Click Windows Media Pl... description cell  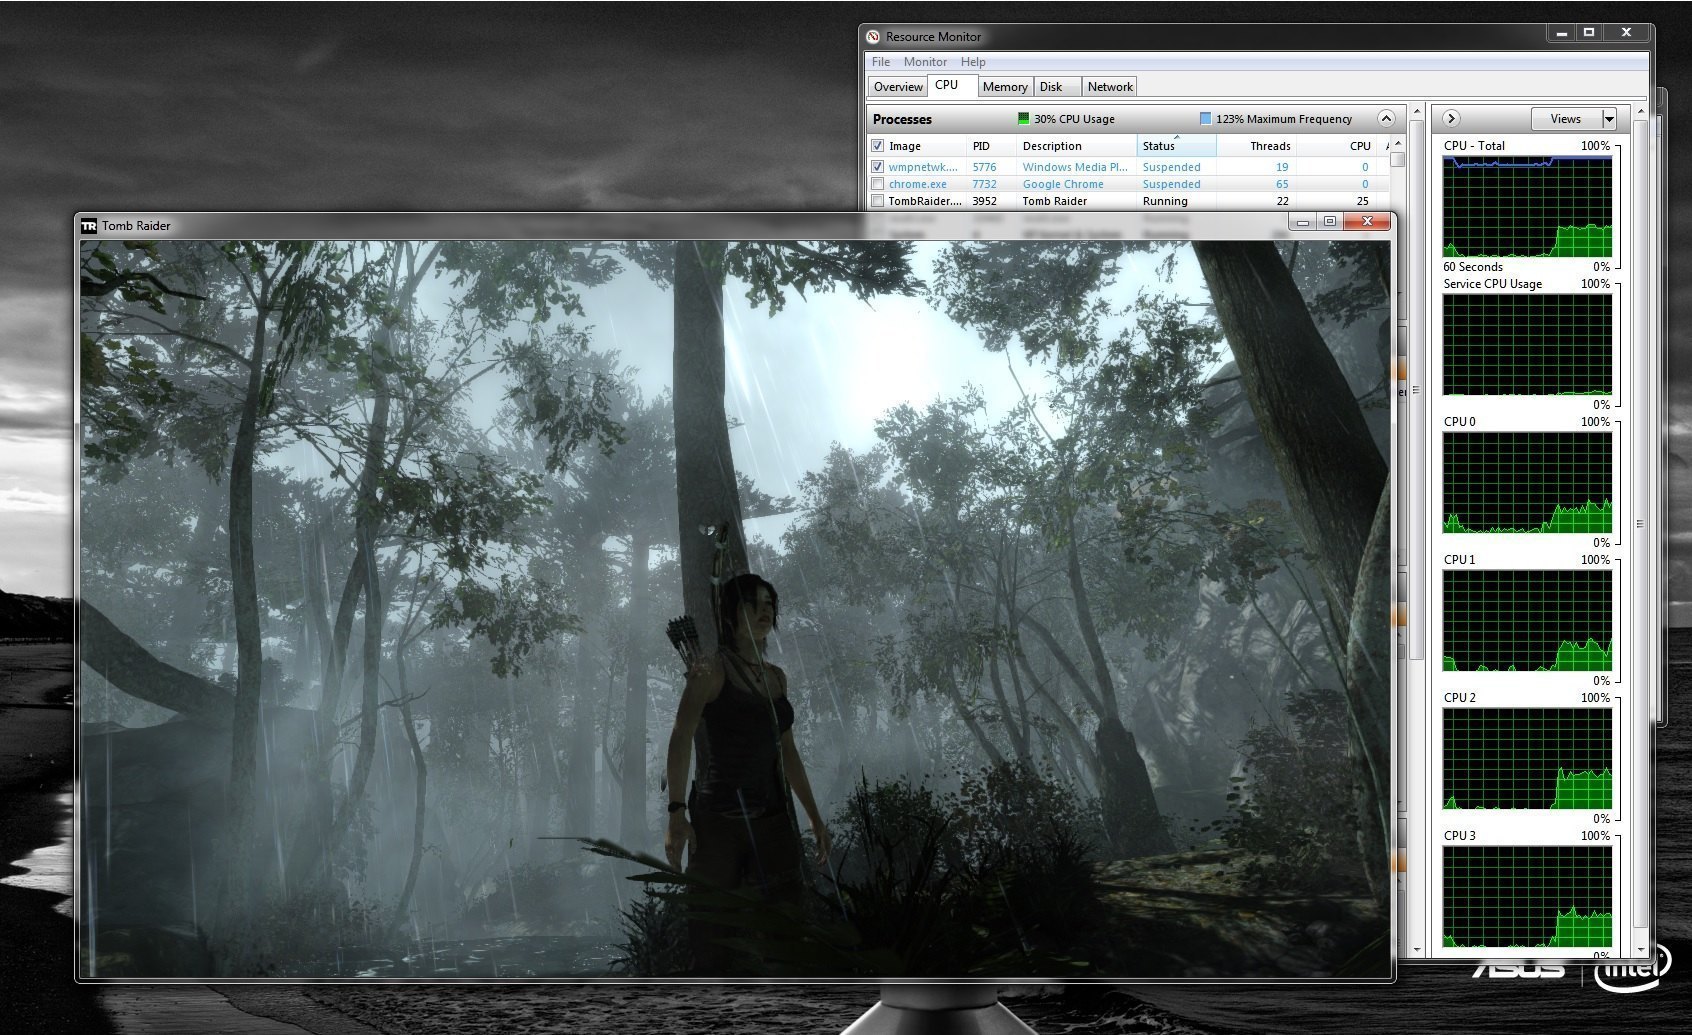[1075, 167]
